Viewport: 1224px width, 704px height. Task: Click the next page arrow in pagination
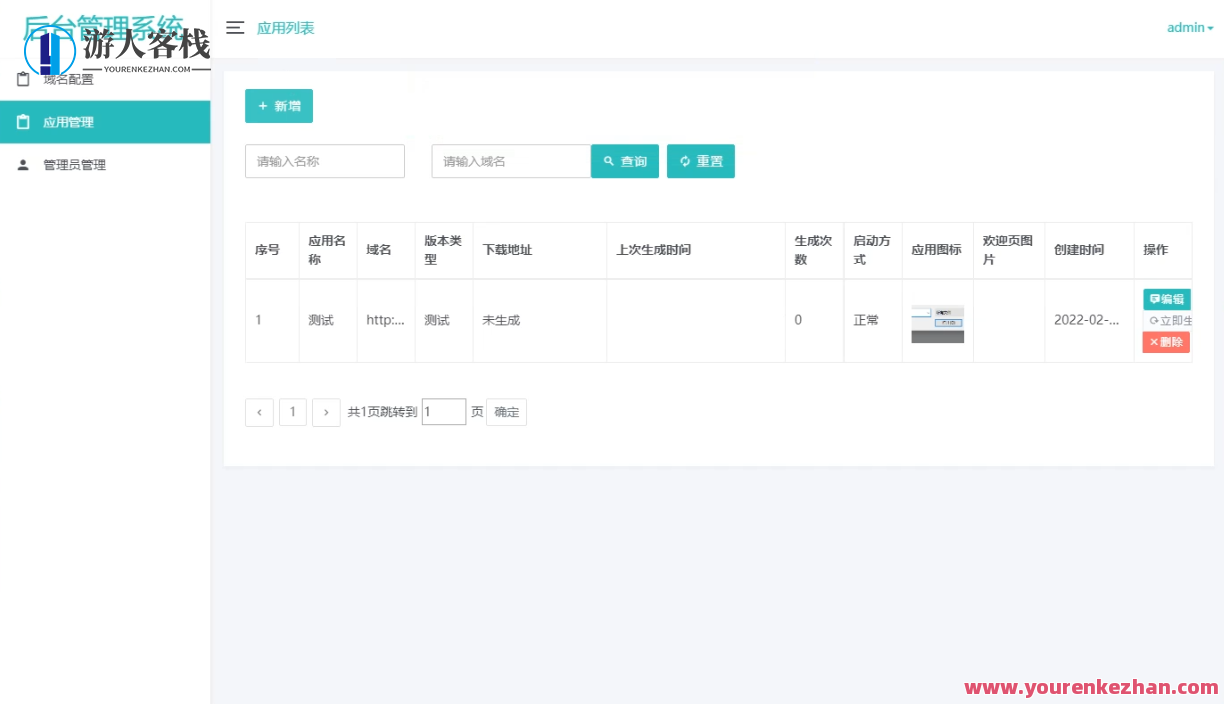(x=326, y=411)
